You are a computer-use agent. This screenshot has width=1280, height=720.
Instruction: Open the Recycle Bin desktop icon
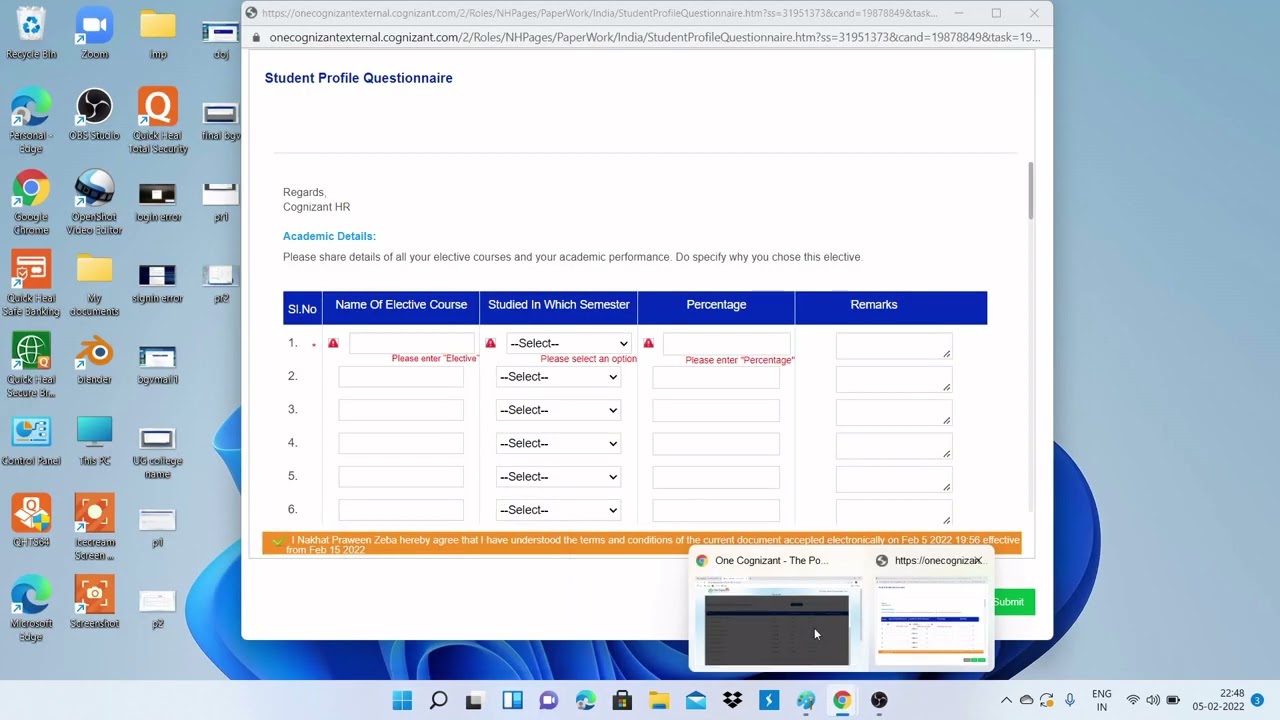click(x=31, y=33)
